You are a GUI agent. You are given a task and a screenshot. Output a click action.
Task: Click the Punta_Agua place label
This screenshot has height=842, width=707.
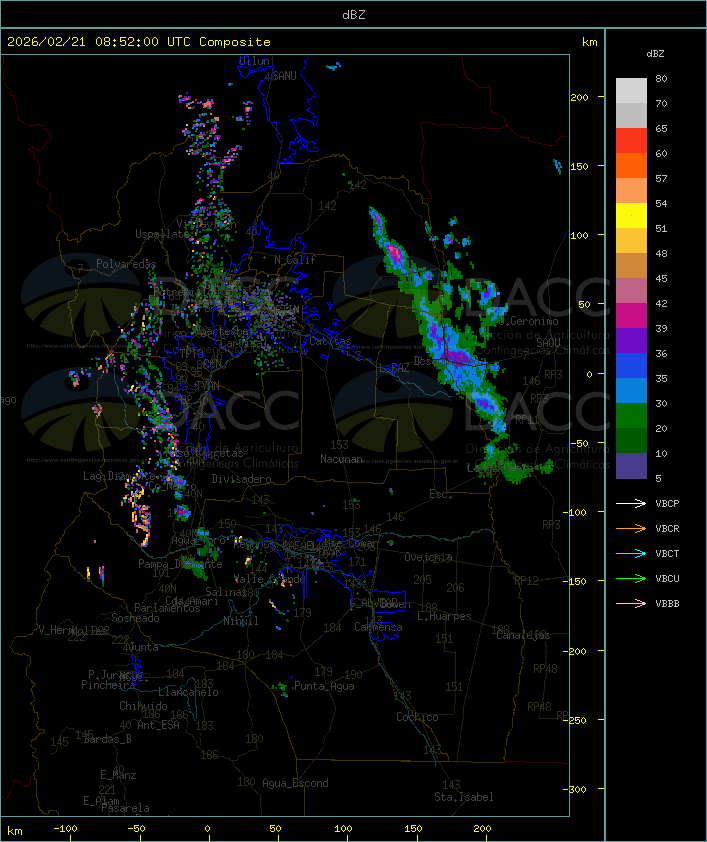tap(324, 686)
